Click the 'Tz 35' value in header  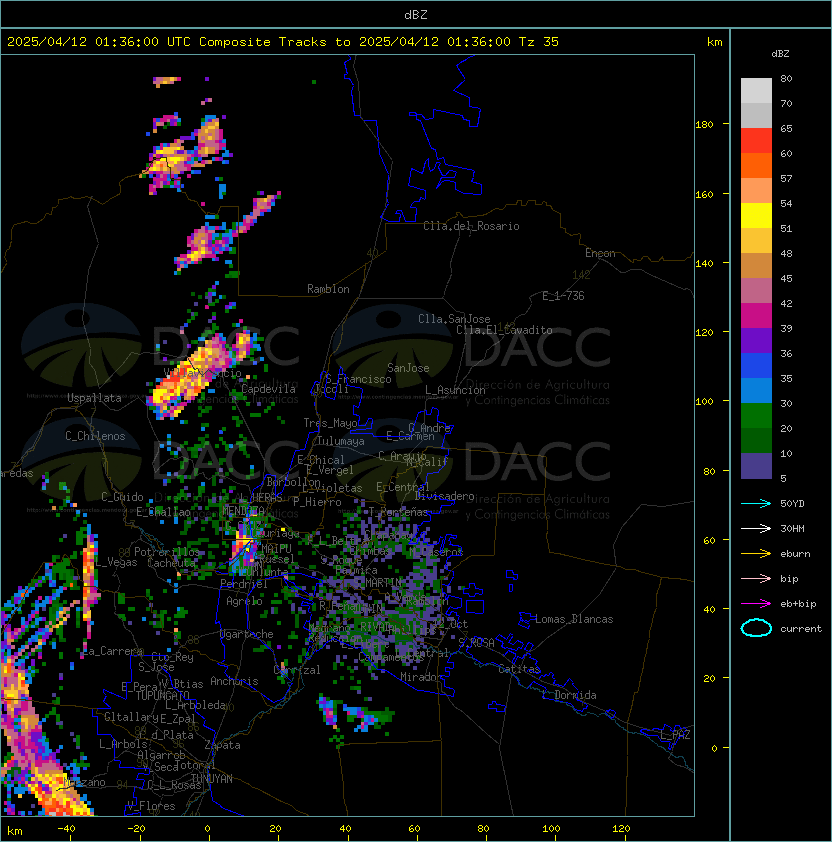(x=539, y=42)
